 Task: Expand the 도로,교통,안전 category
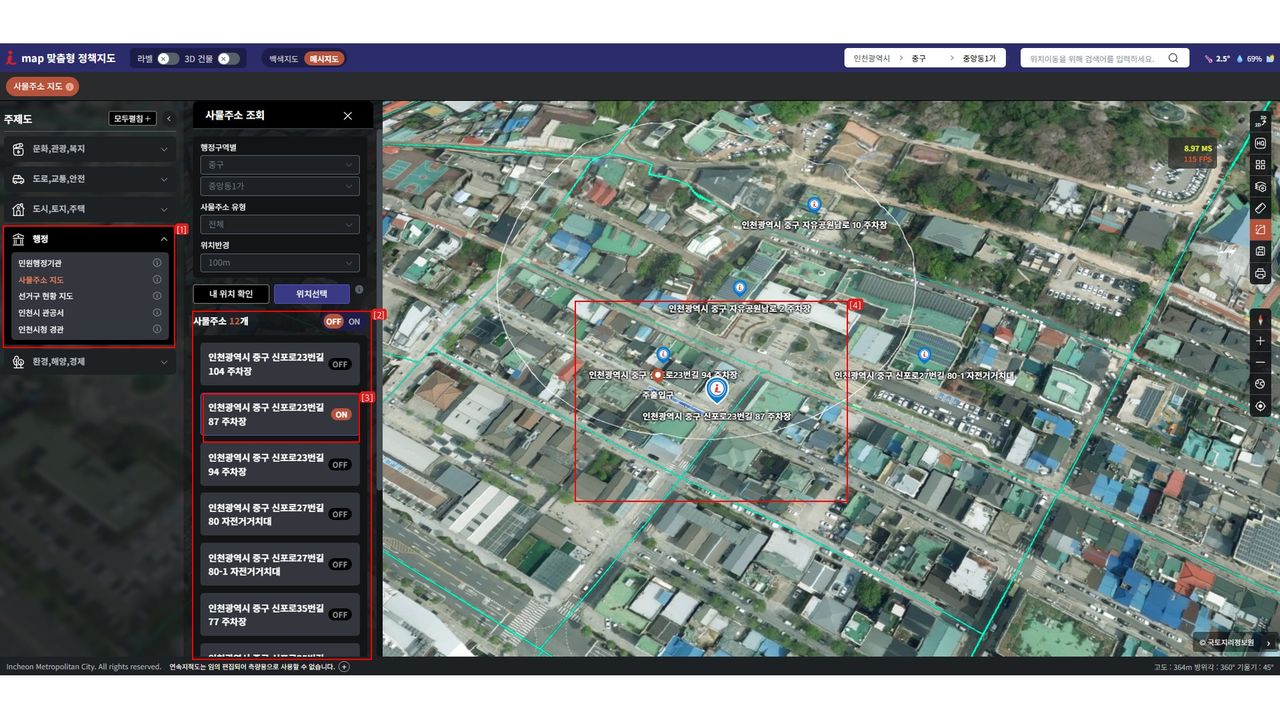point(90,179)
